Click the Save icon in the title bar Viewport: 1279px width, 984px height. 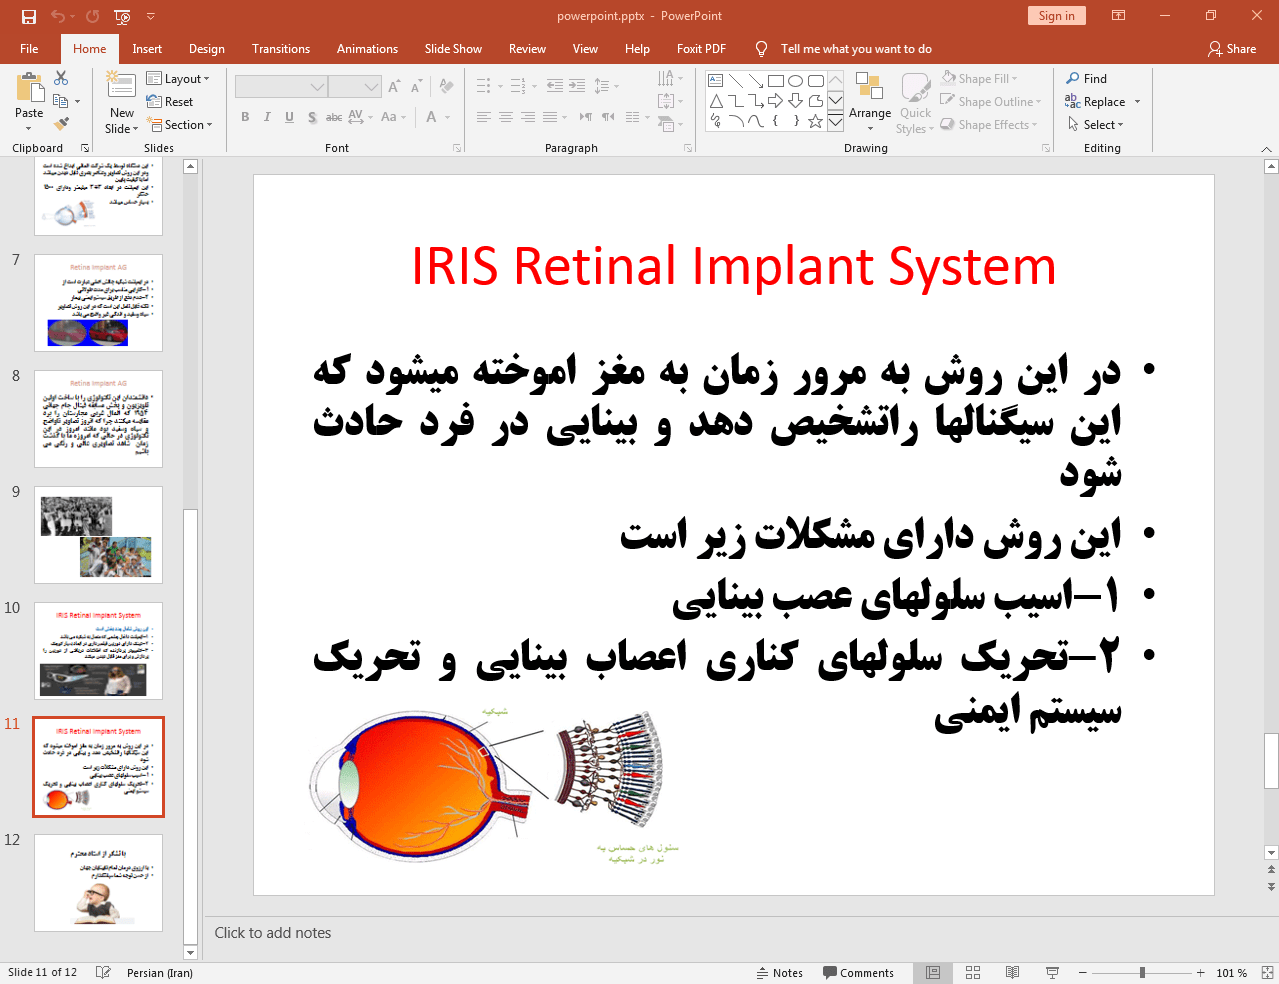pos(29,16)
